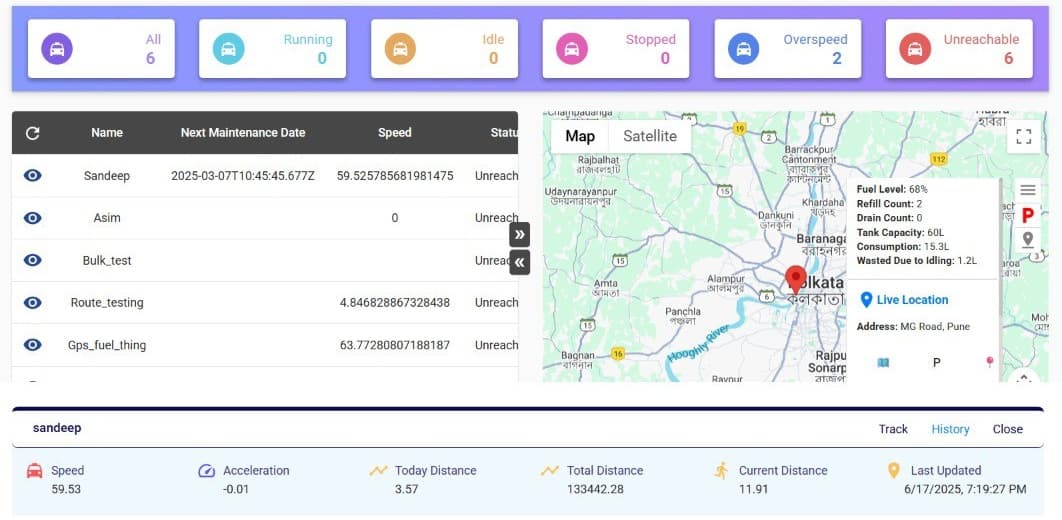The height and width of the screenshot is (520, 1062).
Task: Toggle fullscreen map view
Action: pos(1024,136)
